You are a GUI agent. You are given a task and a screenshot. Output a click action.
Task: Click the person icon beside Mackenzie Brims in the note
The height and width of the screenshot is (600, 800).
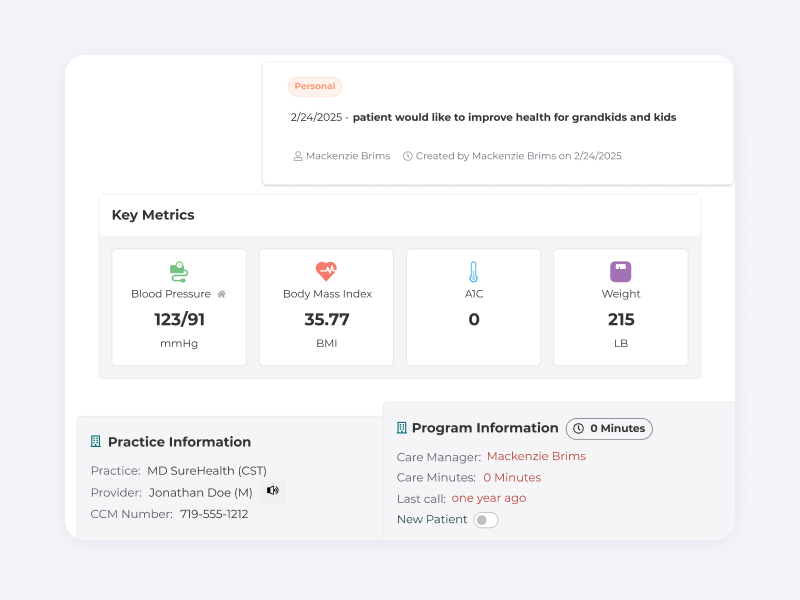point(297,156)
